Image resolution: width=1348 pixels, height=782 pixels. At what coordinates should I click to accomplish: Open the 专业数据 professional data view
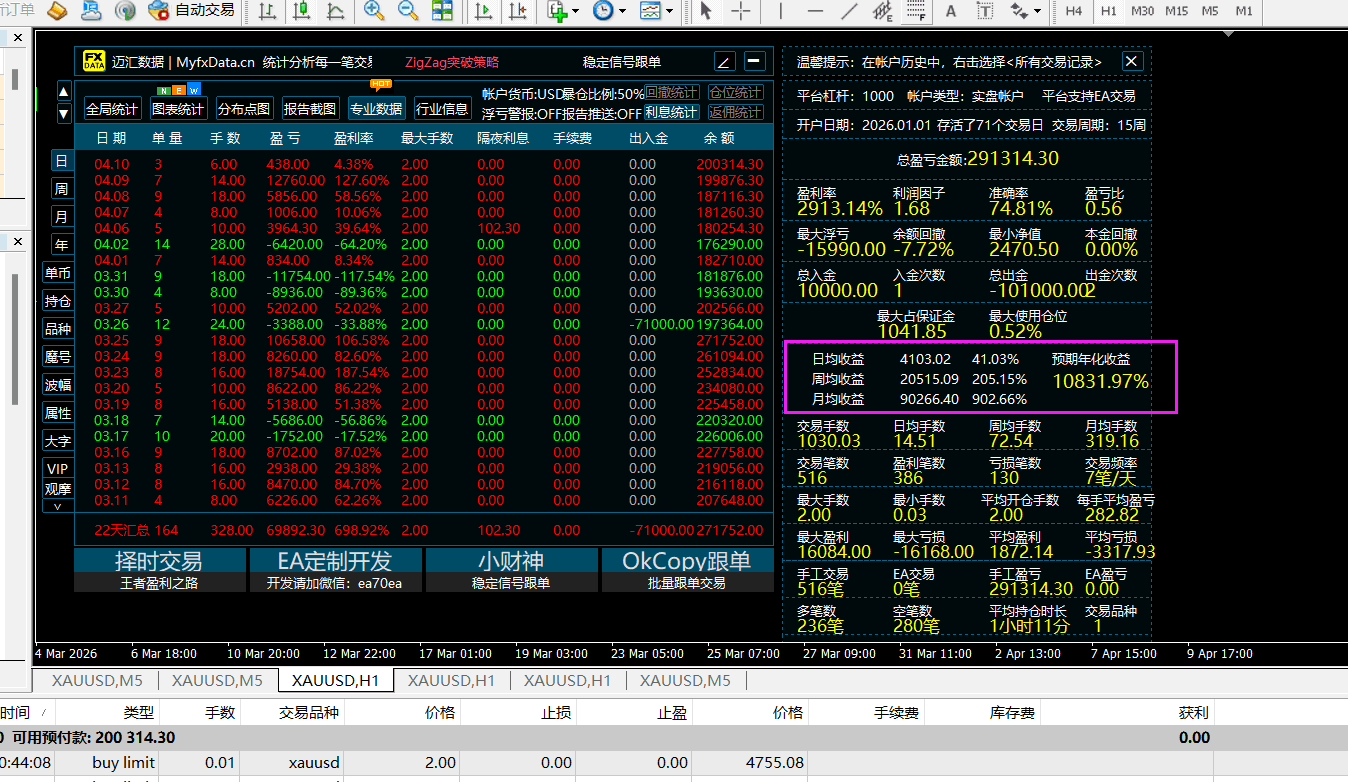[x=376, y=109]
